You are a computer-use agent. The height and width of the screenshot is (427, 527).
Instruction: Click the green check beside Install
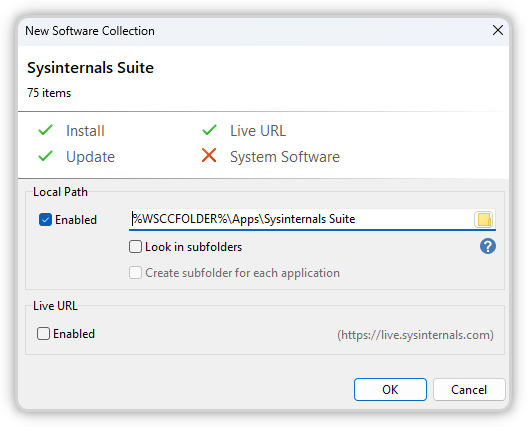pyautogui.click(x=45, y=130)
